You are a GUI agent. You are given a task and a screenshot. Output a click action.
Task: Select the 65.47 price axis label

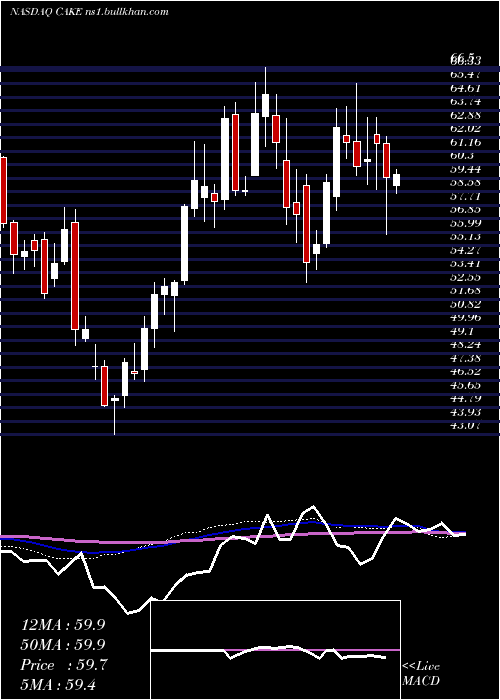(466, 75)
